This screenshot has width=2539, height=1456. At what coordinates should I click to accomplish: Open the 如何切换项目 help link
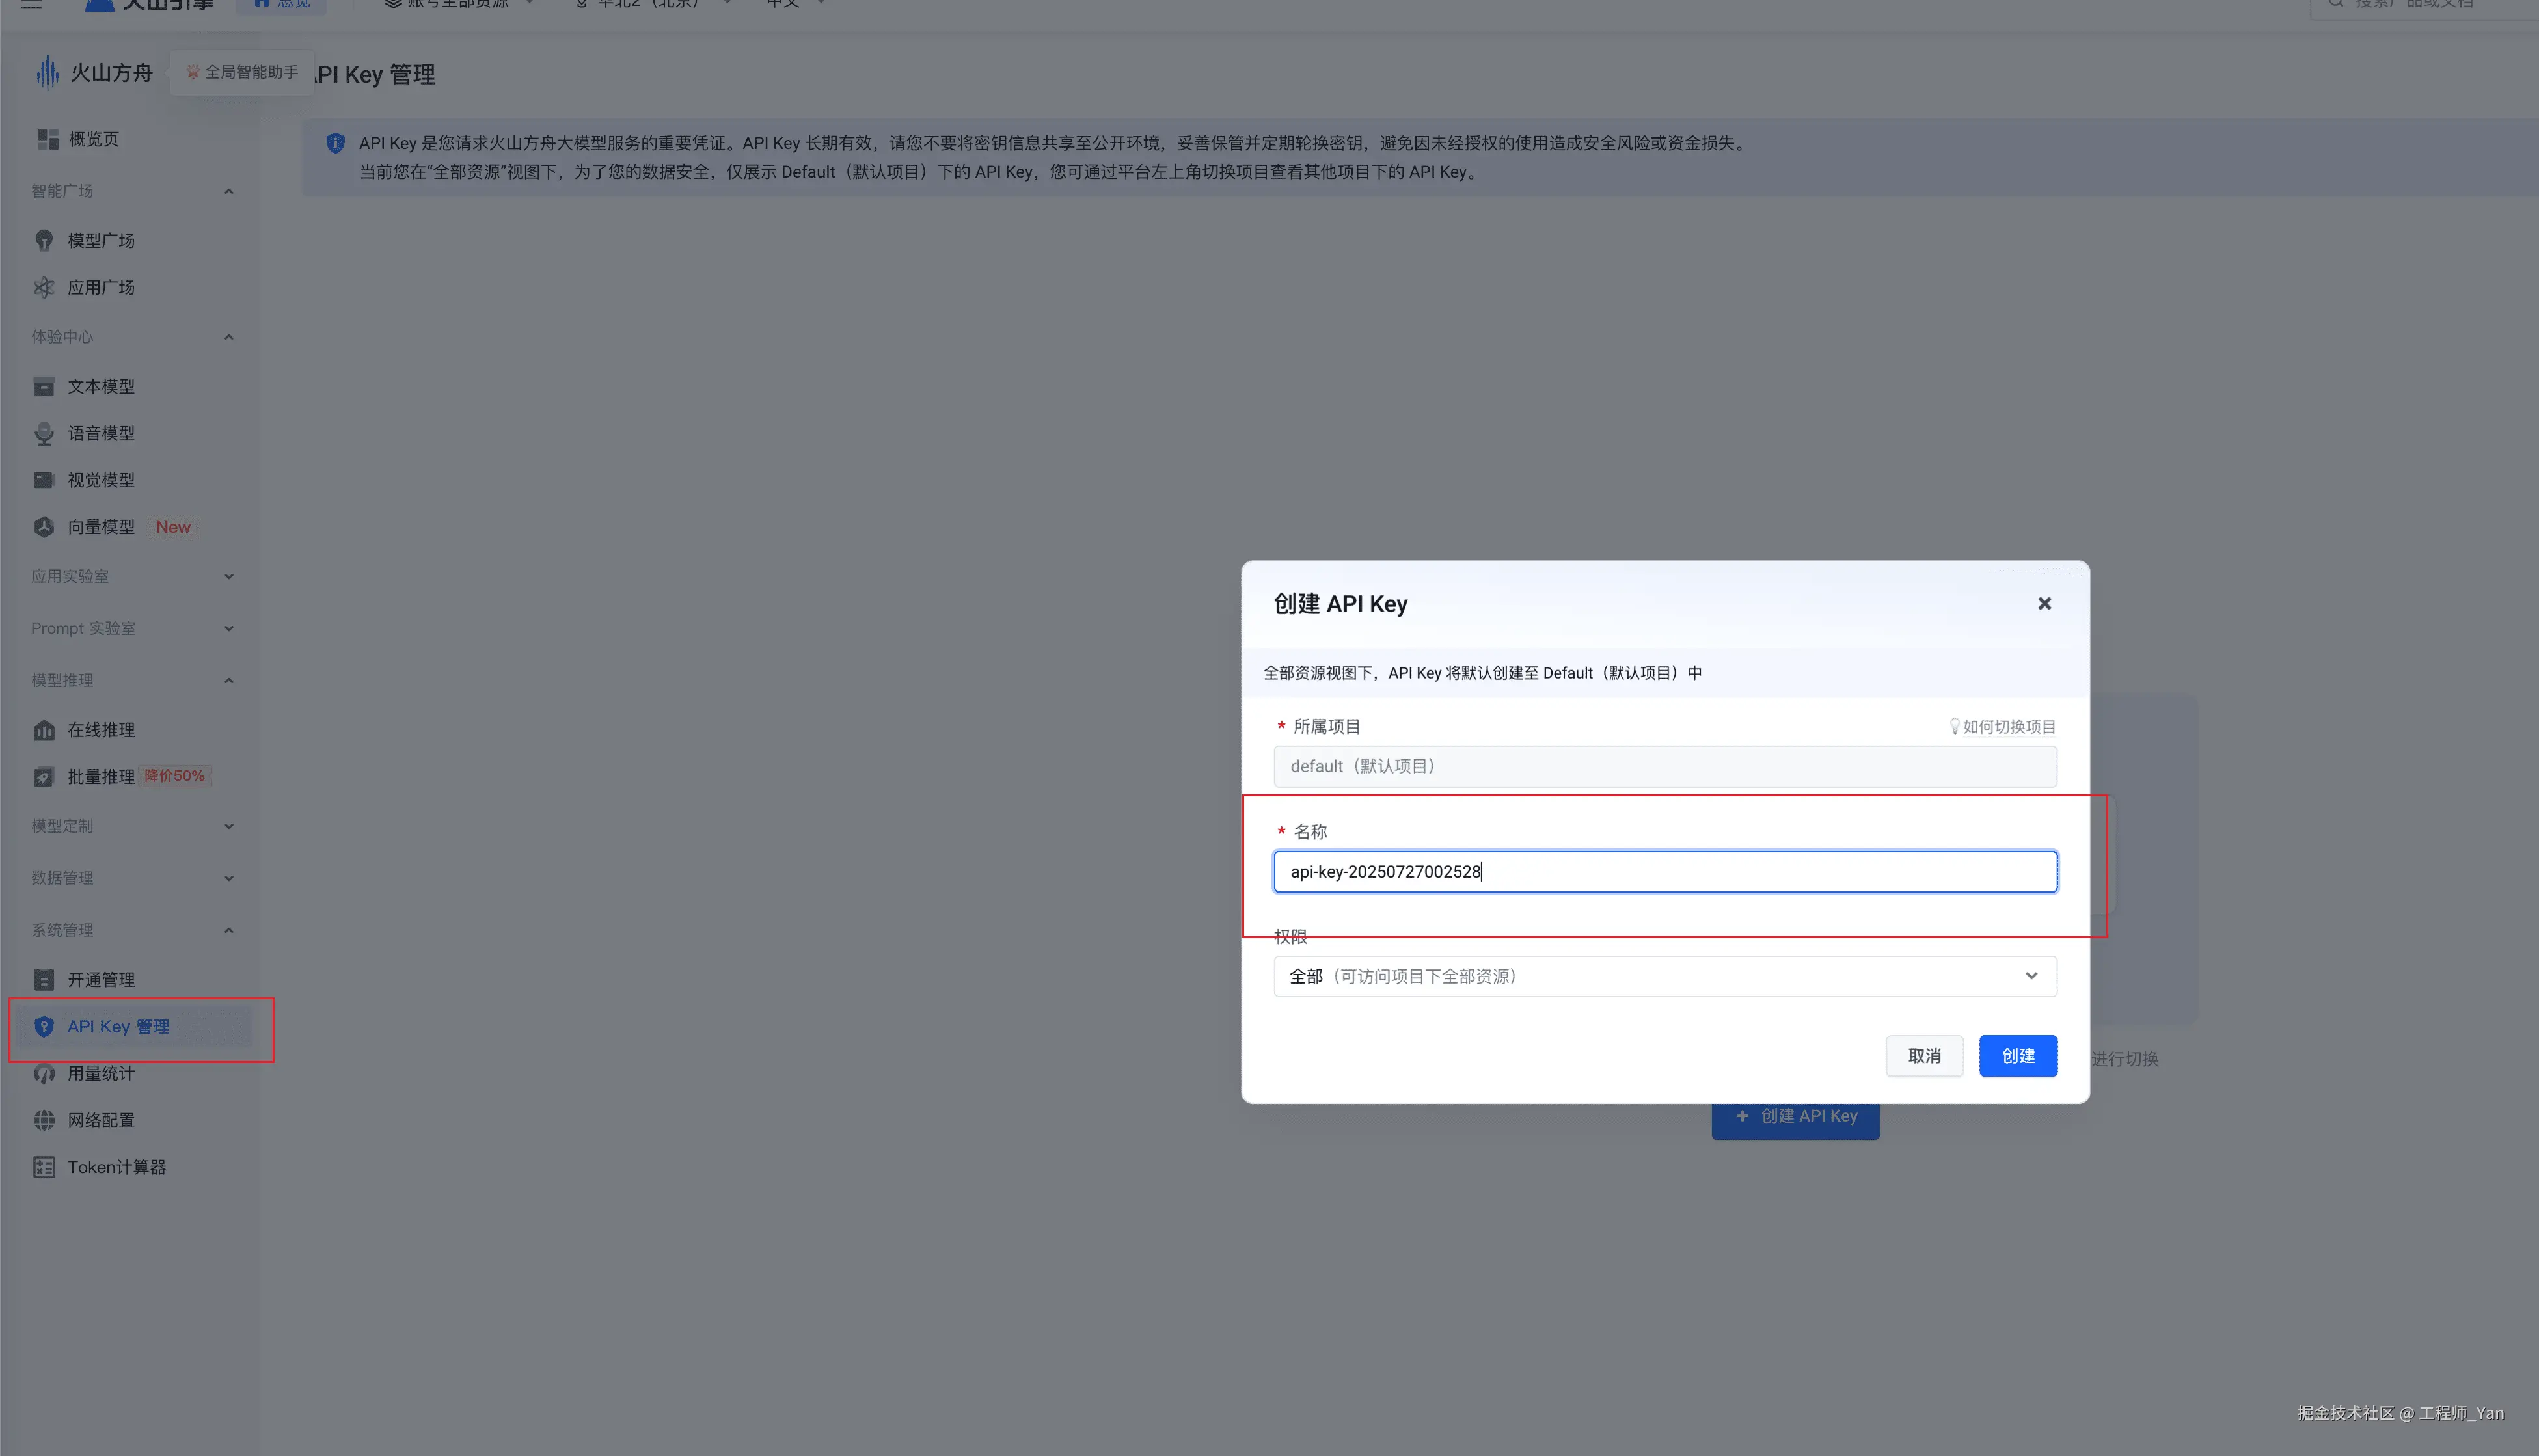(x=2003, y=726)
